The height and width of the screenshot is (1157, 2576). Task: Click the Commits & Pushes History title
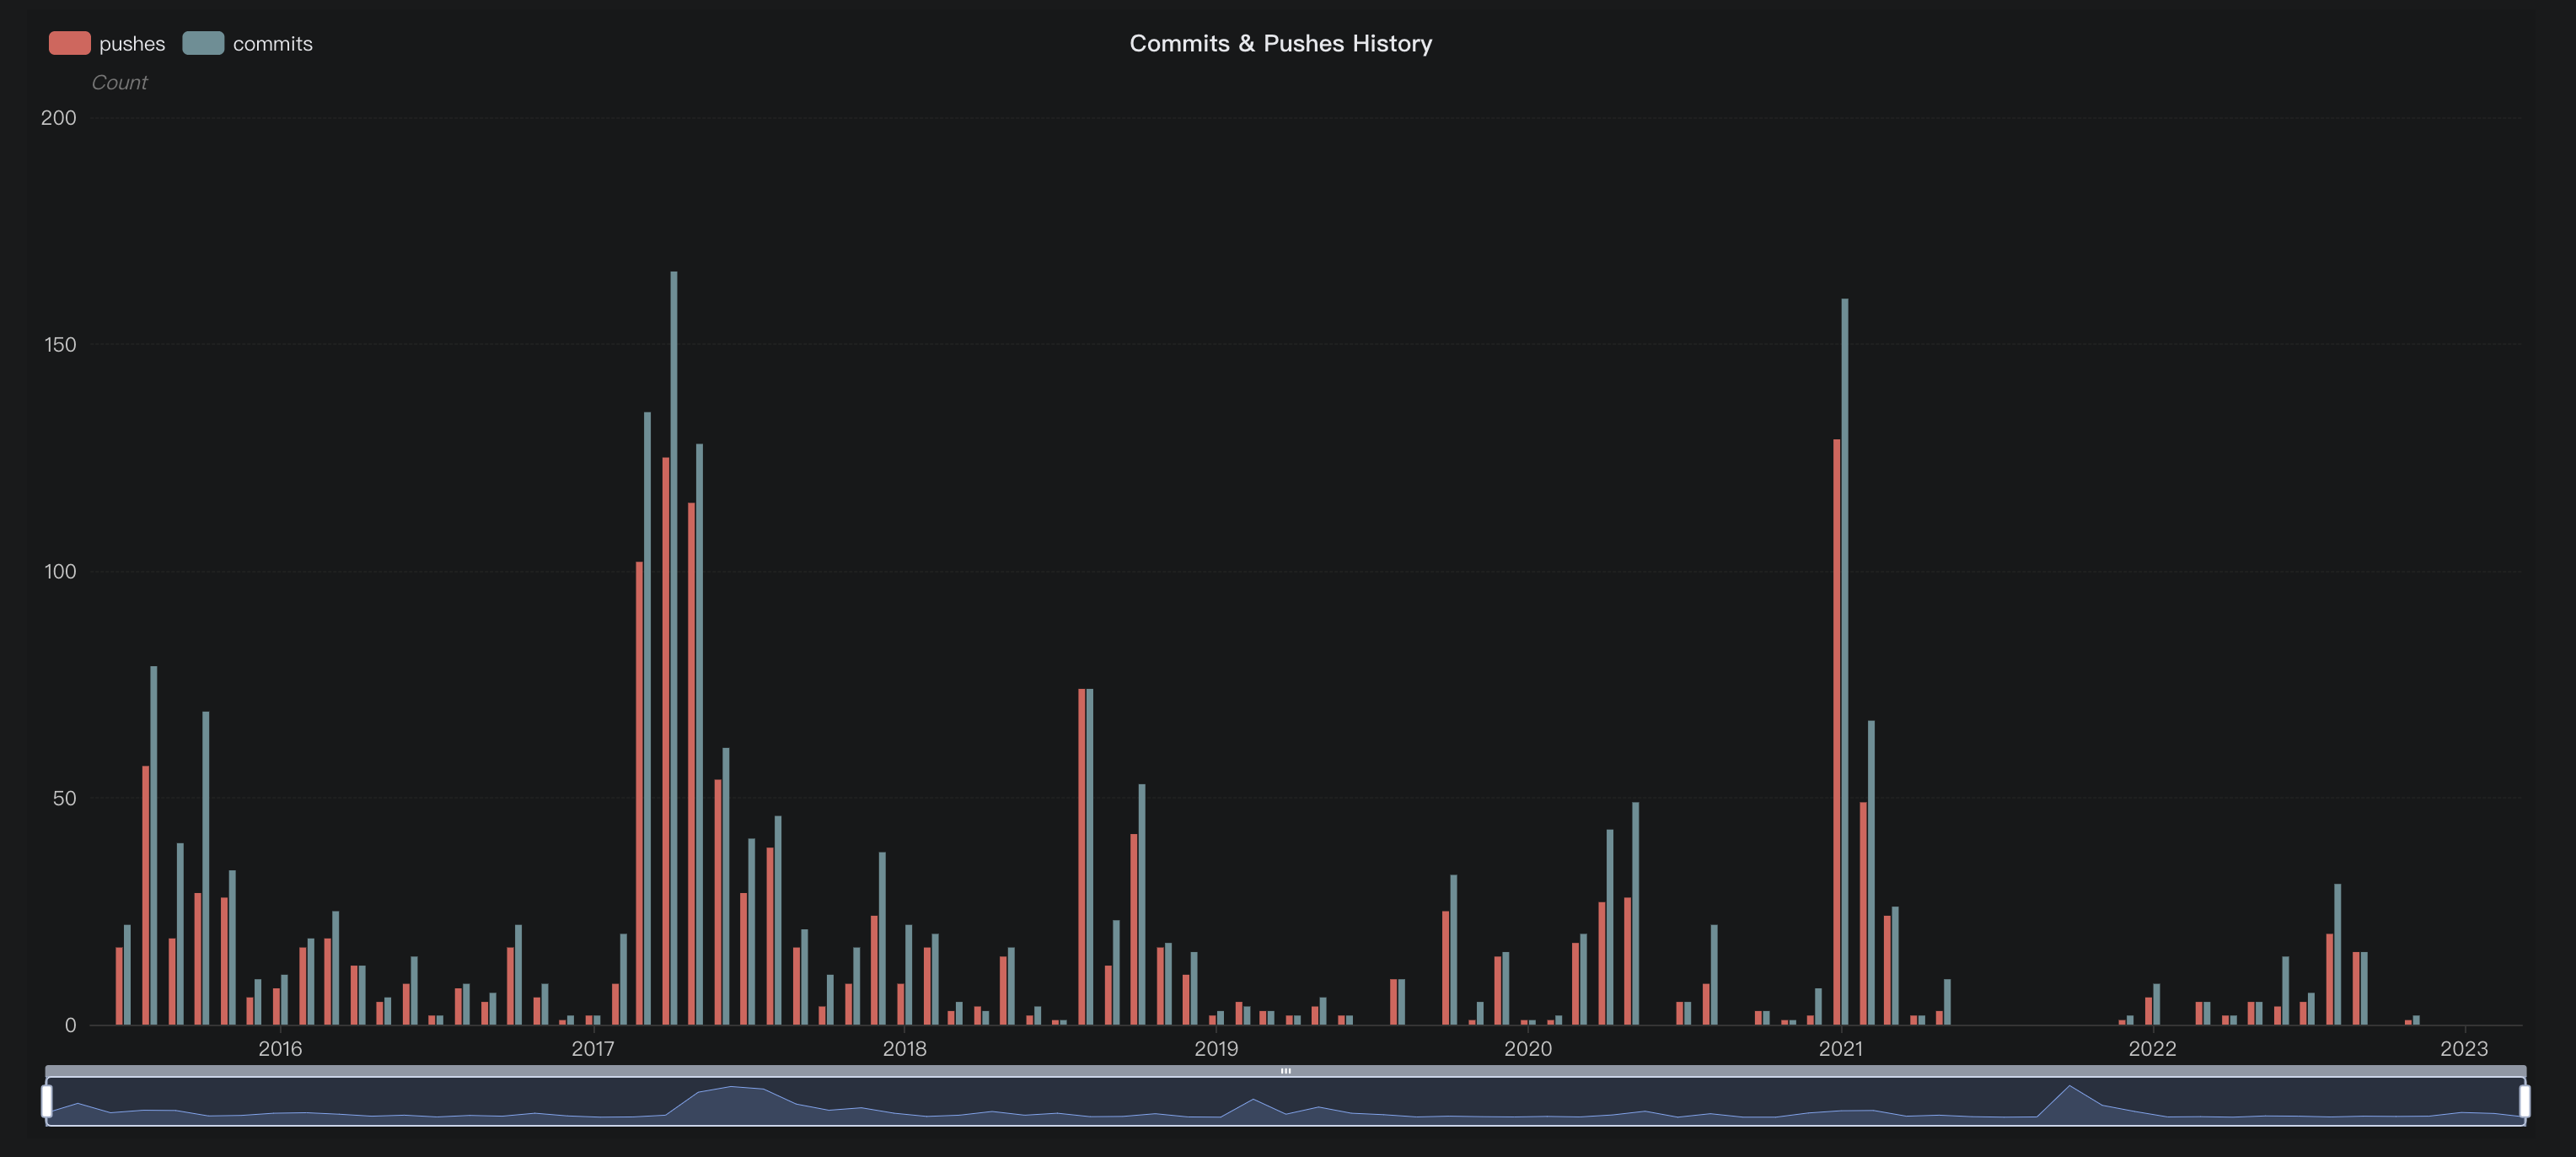click(1281, 43)
